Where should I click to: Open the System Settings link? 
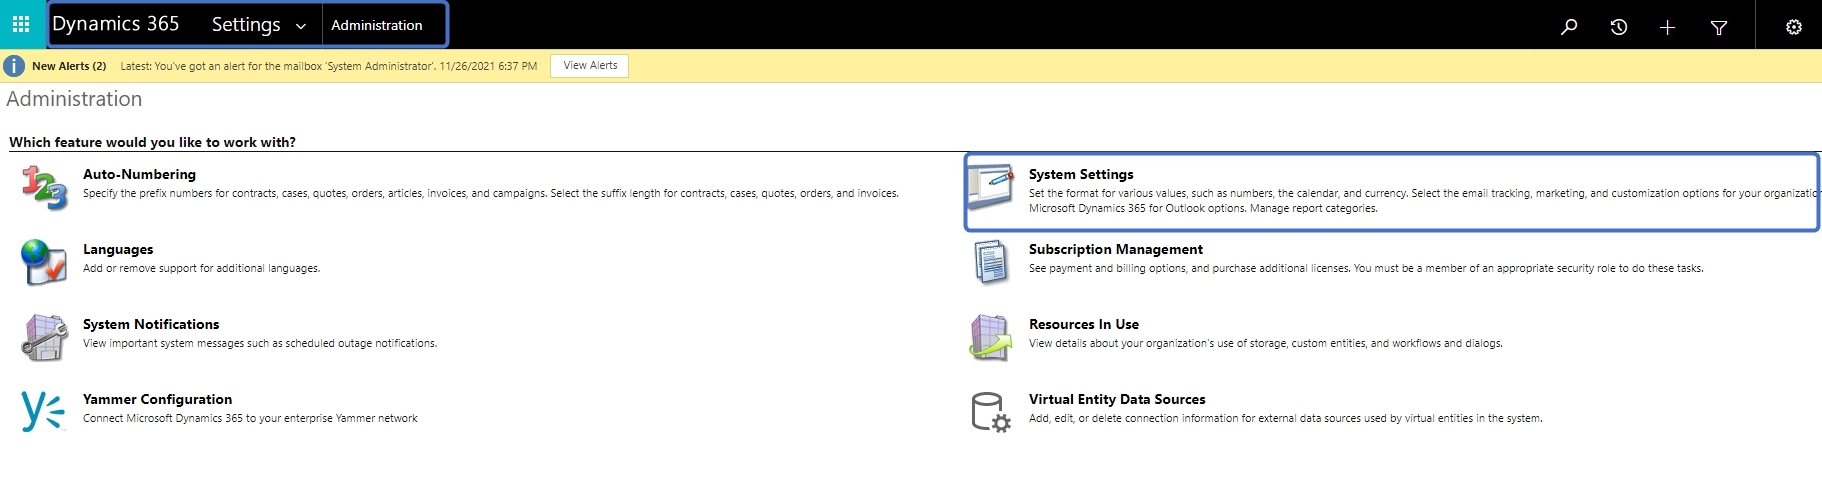pos(1081,174)
